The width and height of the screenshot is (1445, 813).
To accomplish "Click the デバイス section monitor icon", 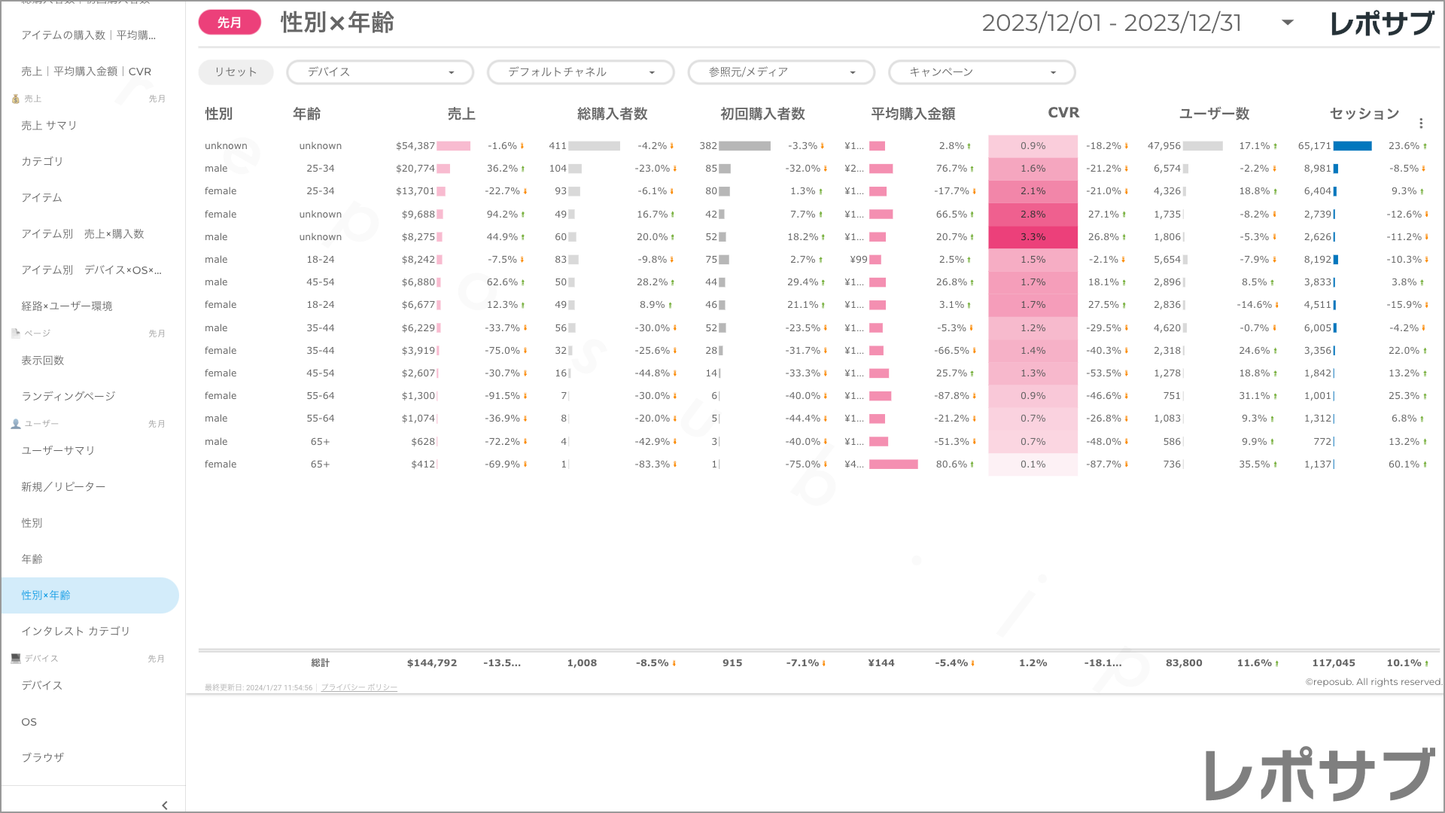I will (15, 659).
